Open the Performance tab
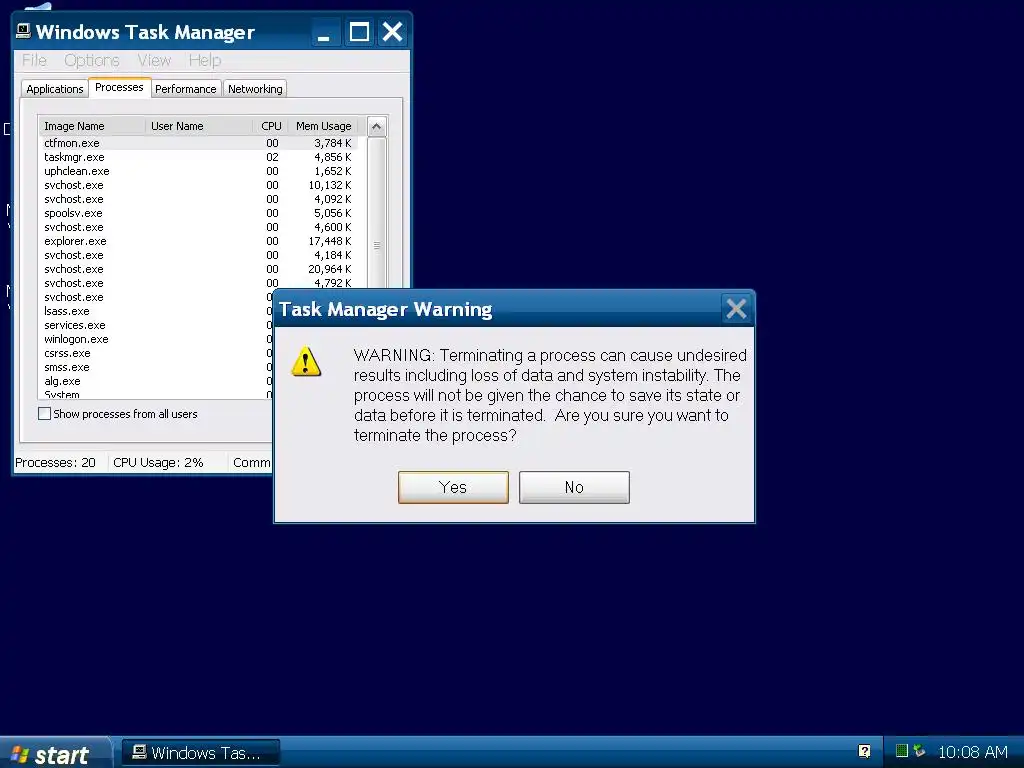The image size is (1024, 768). click(x=185, y=89)
